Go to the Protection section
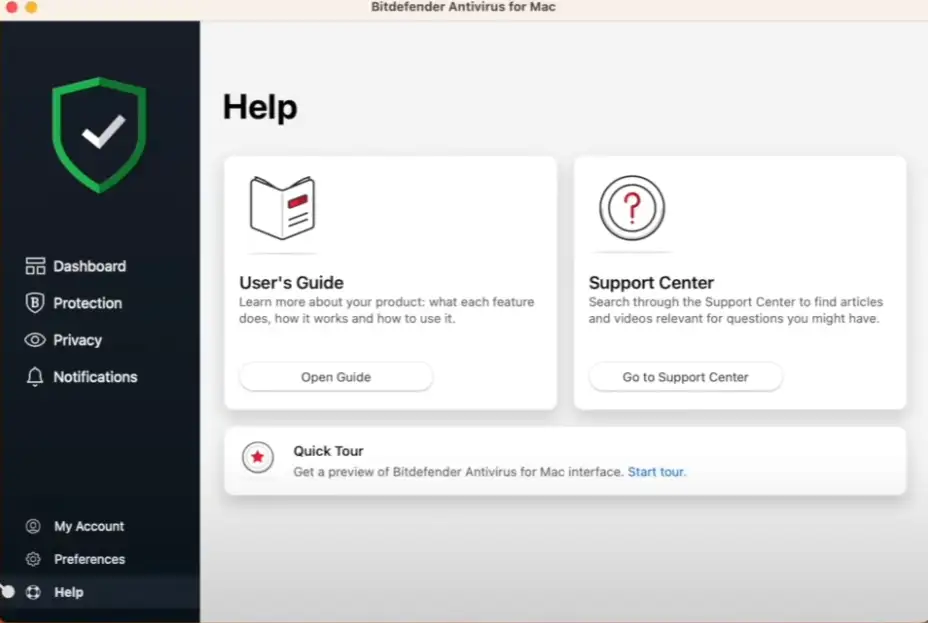The width and height of the screenshot is (928, 623). [87, 303]
